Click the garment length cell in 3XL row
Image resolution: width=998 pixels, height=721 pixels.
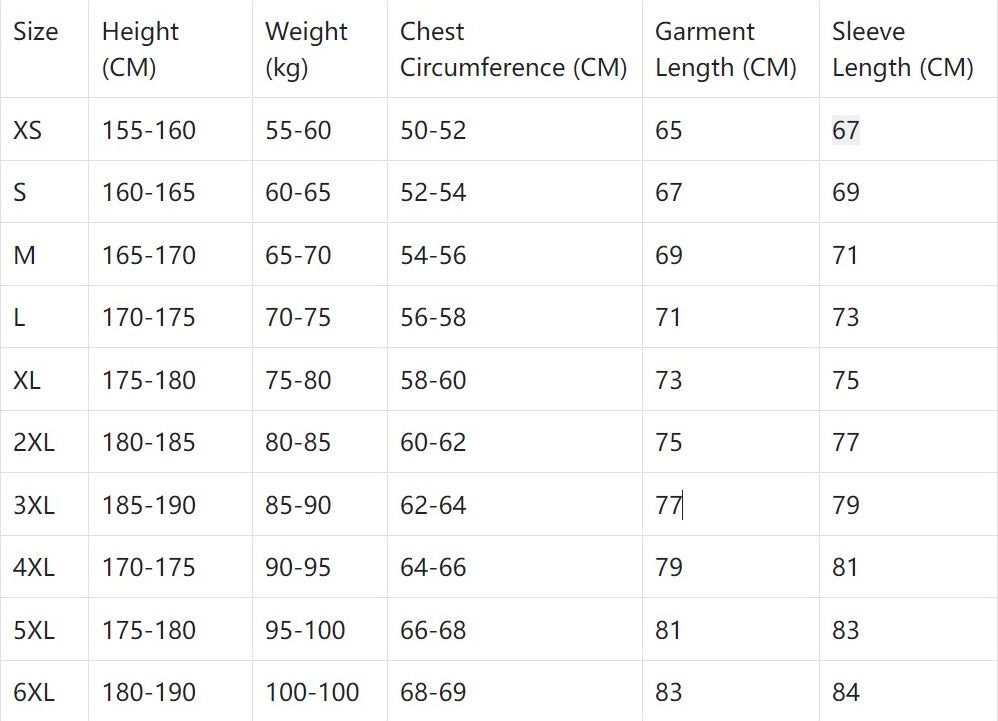[x=669, y=505]
